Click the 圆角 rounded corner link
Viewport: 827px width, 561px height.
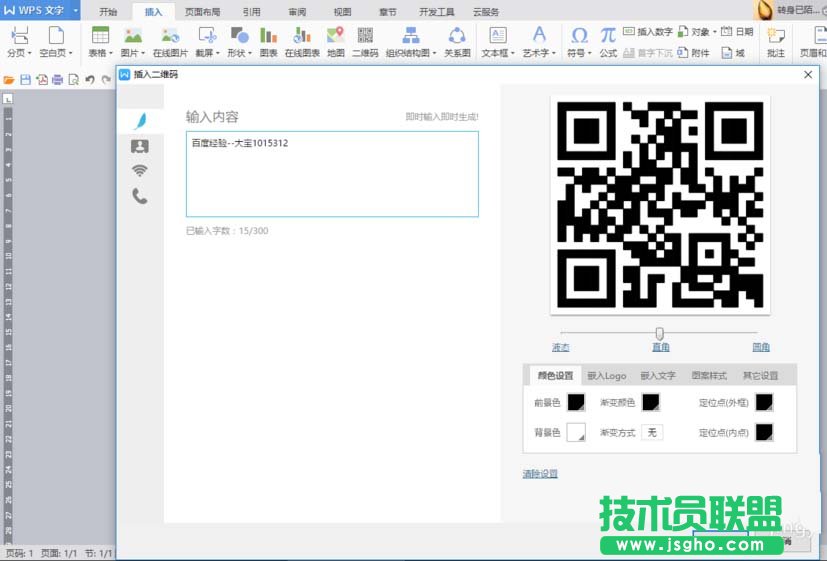tap(761, 347)
